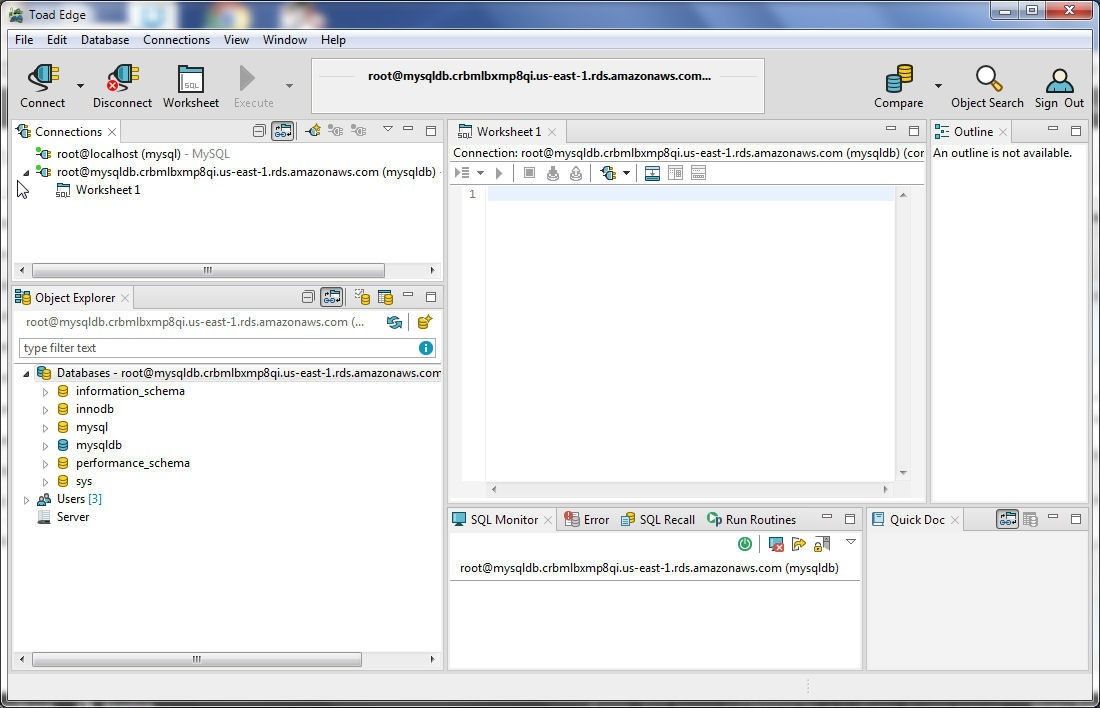Open the Connections menu in the menu bar
The height and width of the screenshot is (708, 1100).
tap(176, 40)
